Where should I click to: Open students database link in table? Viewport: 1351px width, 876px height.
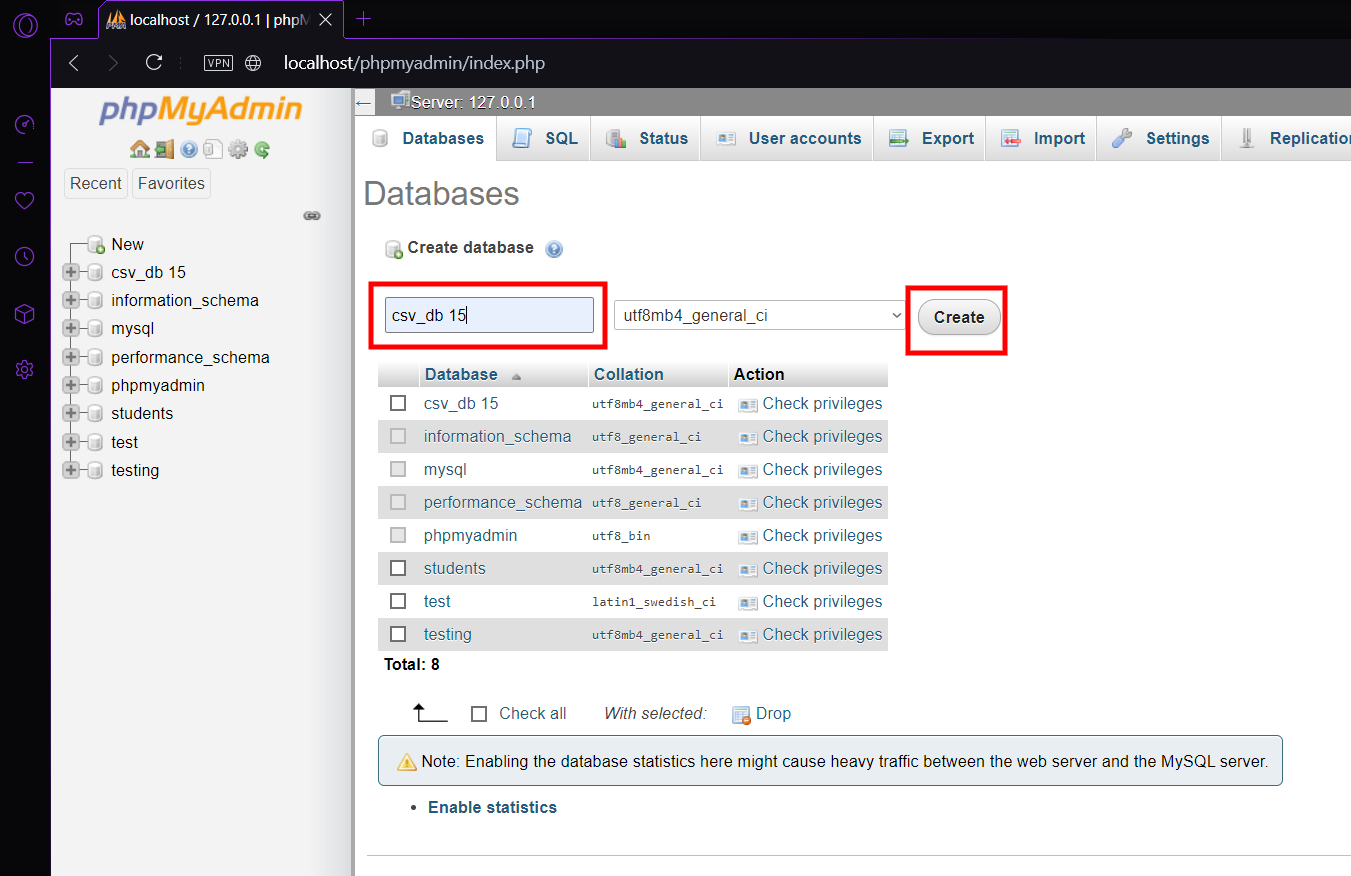click(x=454, y=568)
